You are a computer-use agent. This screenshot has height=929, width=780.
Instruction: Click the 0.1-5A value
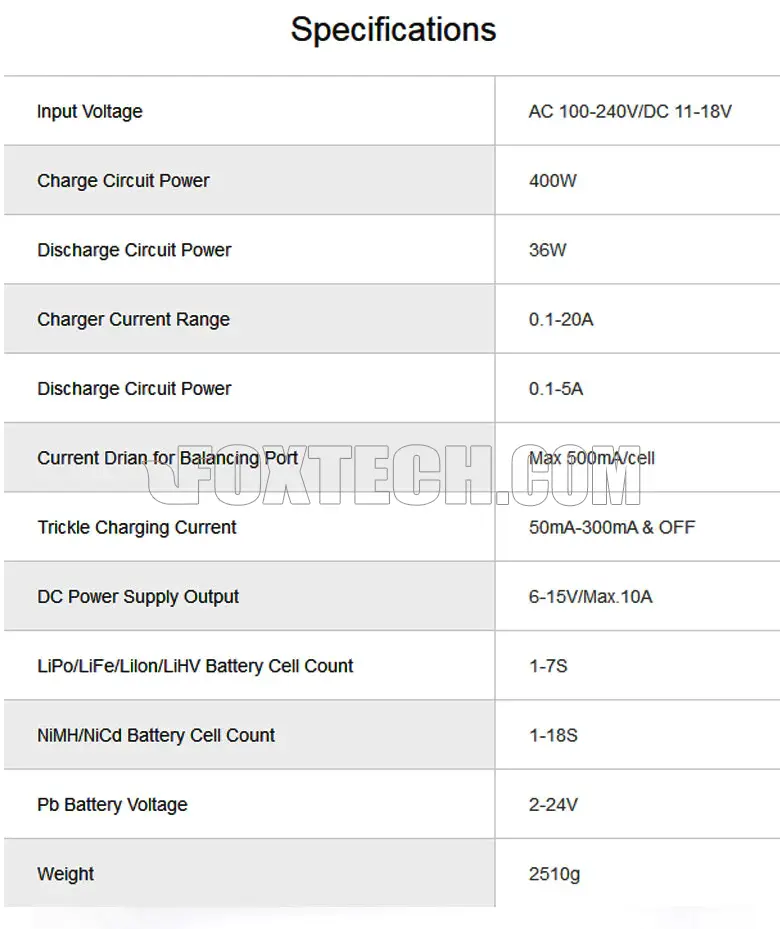[x=556, y=389]
